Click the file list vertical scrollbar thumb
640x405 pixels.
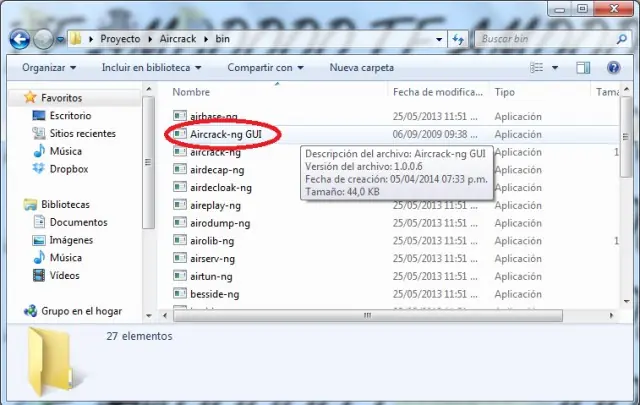[626, 137]
